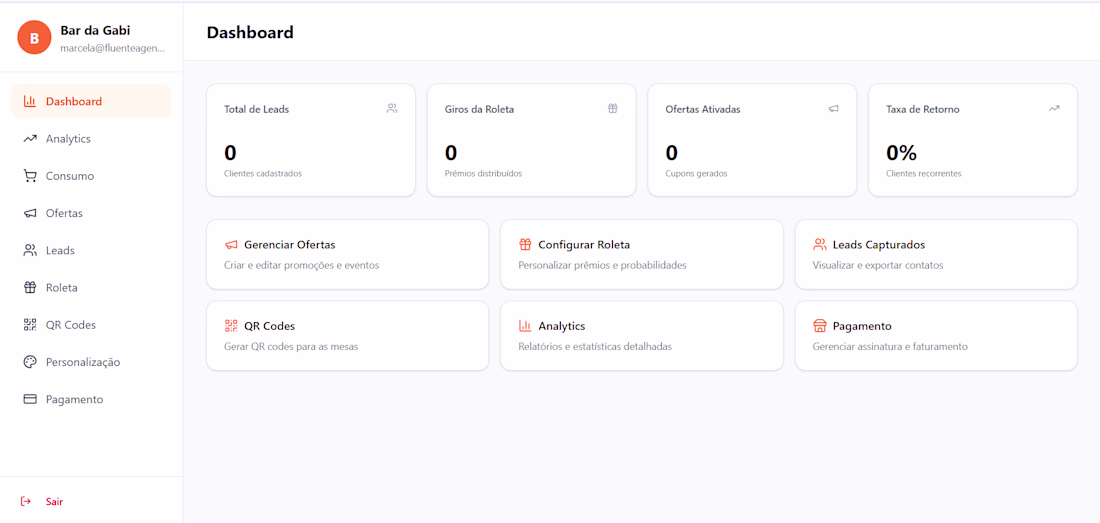Click 'Criar e editar promoções e eventos' text
The height and width of the screenshot is (523, 1100).
point(302,265)
